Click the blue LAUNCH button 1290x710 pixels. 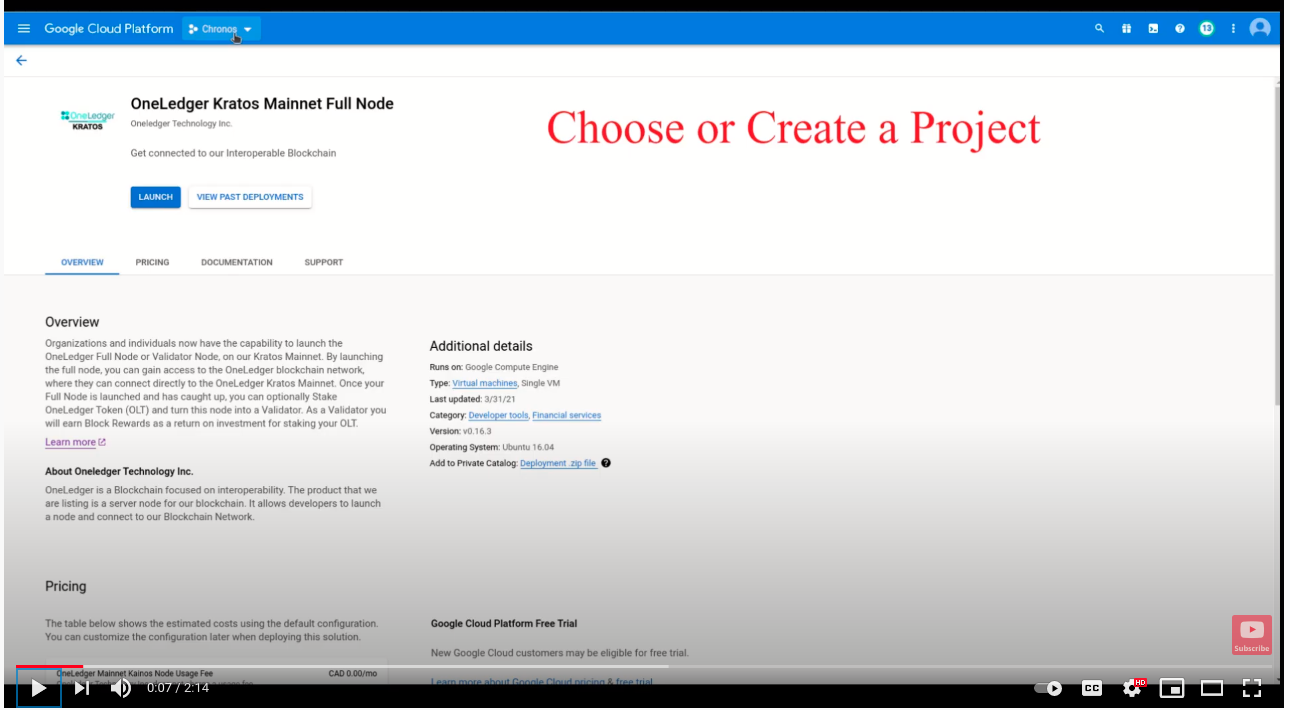(x=155, y=197)
